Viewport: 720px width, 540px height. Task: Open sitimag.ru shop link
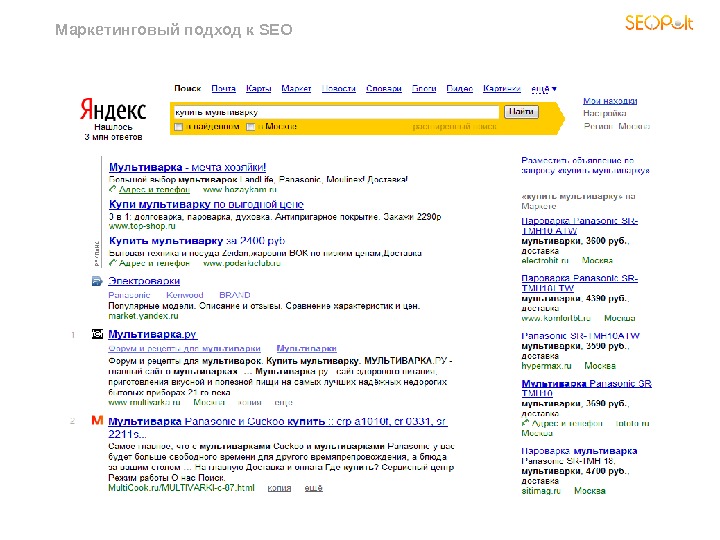click(541, 491)
